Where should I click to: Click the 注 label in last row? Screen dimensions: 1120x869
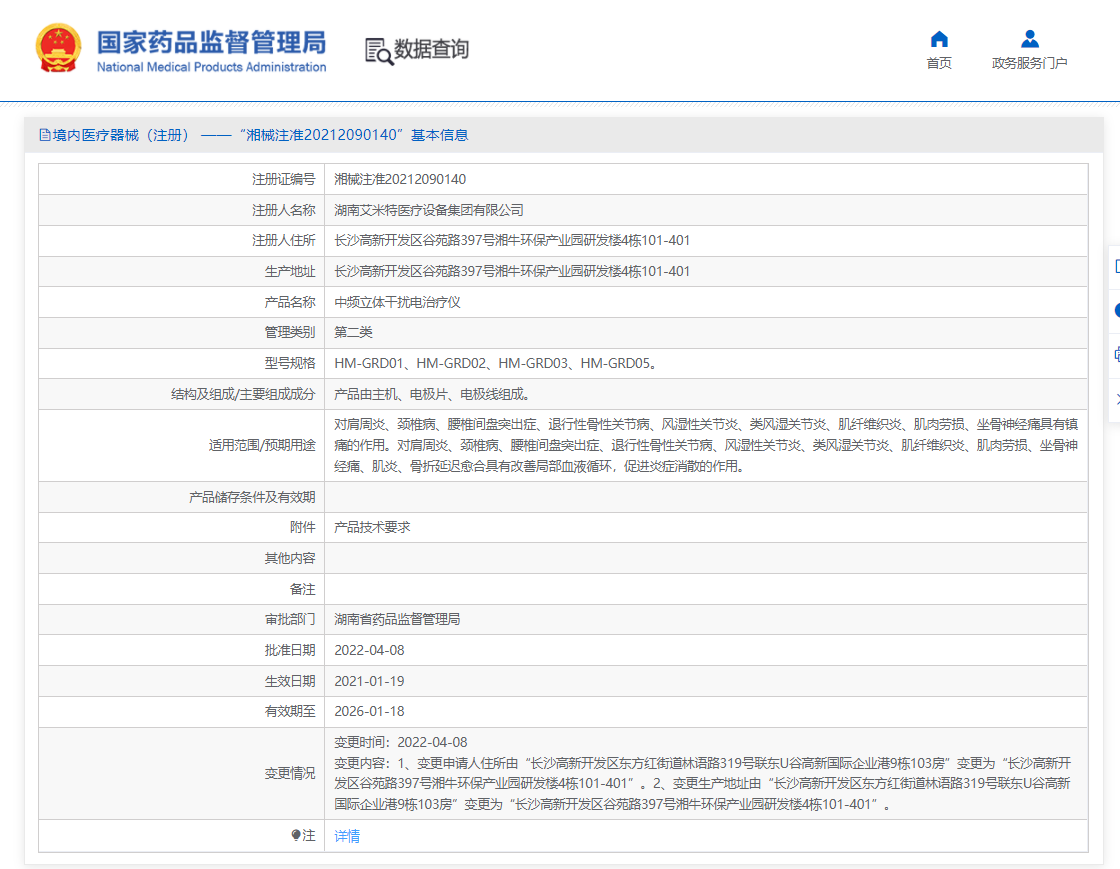pos(309,835)
